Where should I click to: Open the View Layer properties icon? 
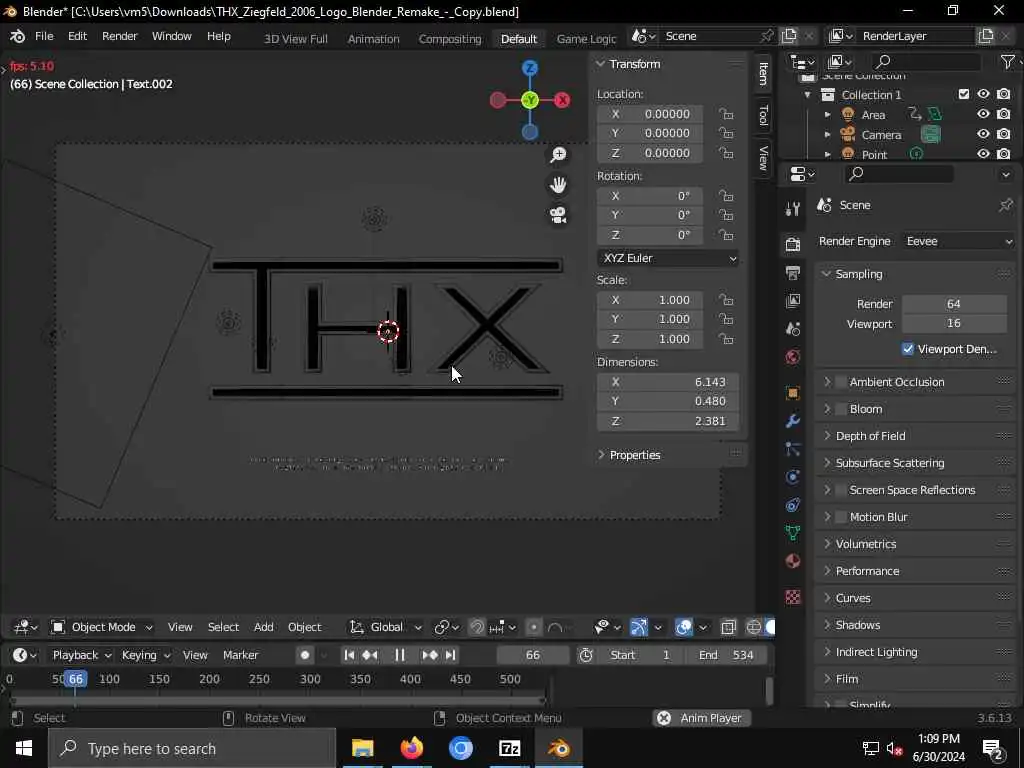point(793,300)
